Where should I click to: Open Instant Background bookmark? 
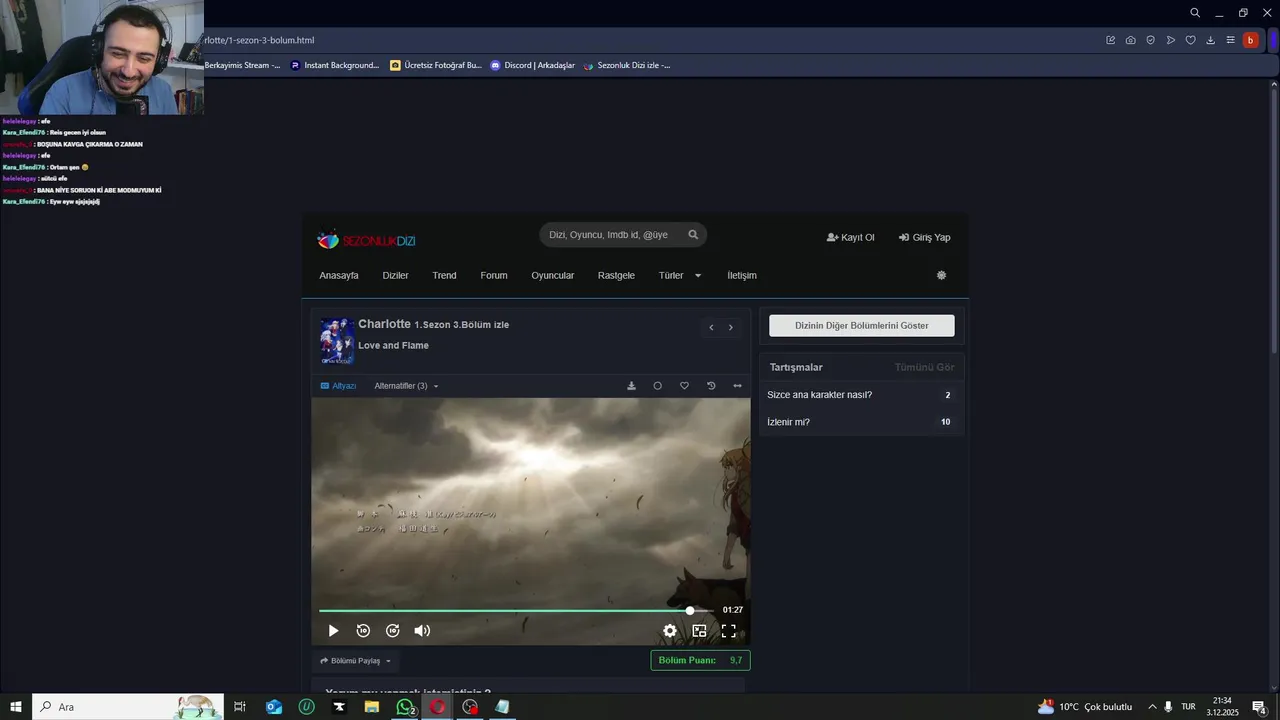click(x=335, y=65)
